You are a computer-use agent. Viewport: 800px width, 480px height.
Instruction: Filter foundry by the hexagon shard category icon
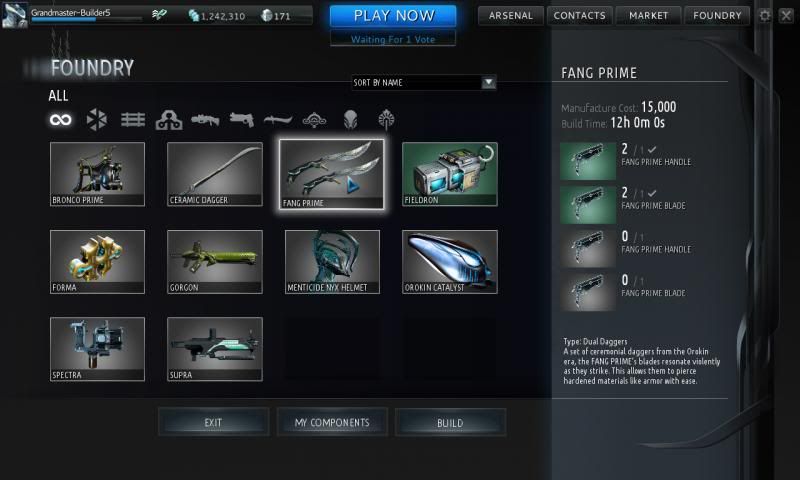tap(96, 120)
